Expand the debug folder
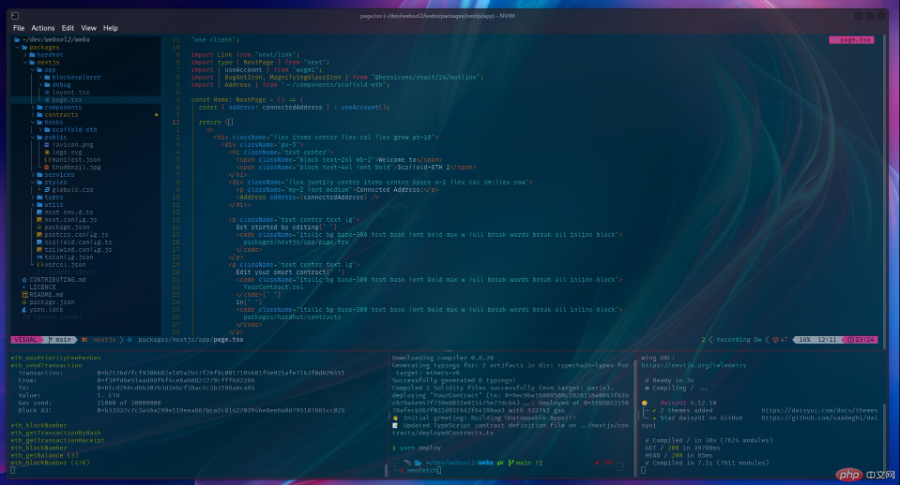The height and width of the screenshot is (485, 900). point(40,84)
